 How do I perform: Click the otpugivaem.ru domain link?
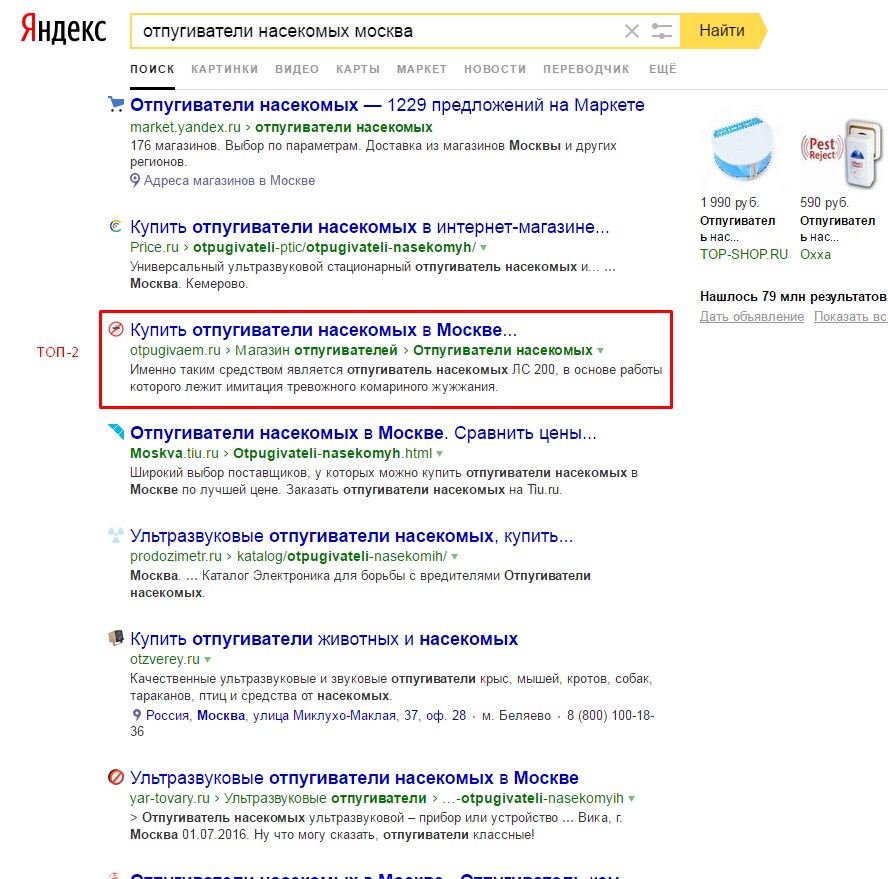pos(176,351)
